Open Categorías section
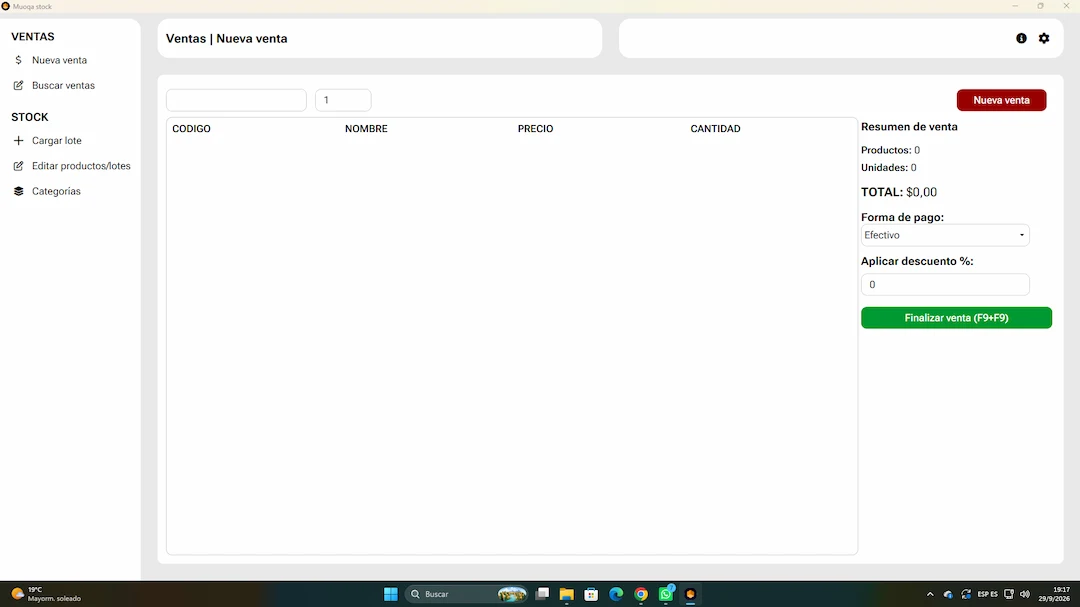This screenshot has width=1080, height=607. [56, 192]
